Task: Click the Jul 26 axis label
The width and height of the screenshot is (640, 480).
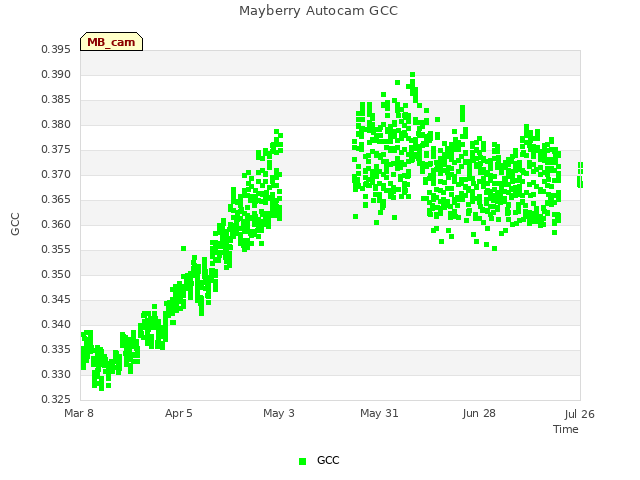Action: click(x=580, y=414)
